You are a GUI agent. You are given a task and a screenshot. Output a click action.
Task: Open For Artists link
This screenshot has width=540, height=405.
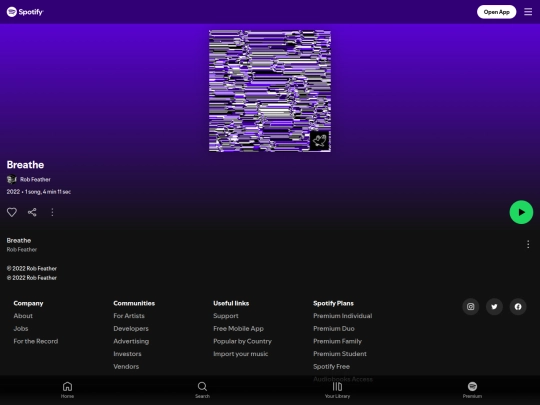(x=129, y=316)
